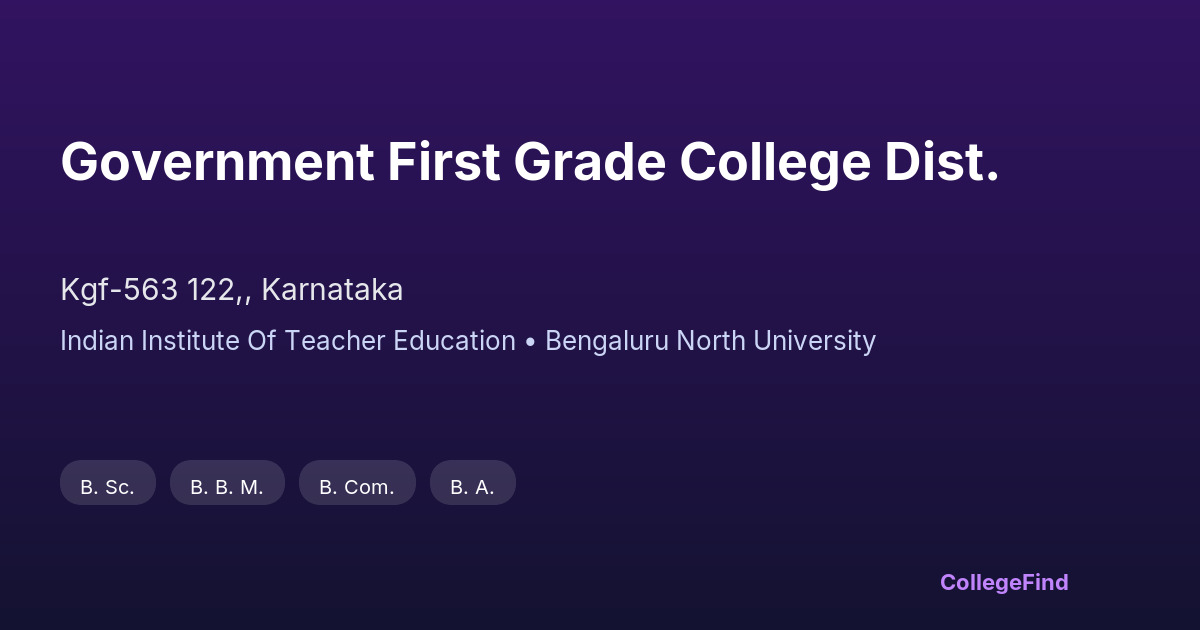Open the CollegeFind brand logo
The width and height of the screenshot is (1200, 630).
(x=1004, y=582)
